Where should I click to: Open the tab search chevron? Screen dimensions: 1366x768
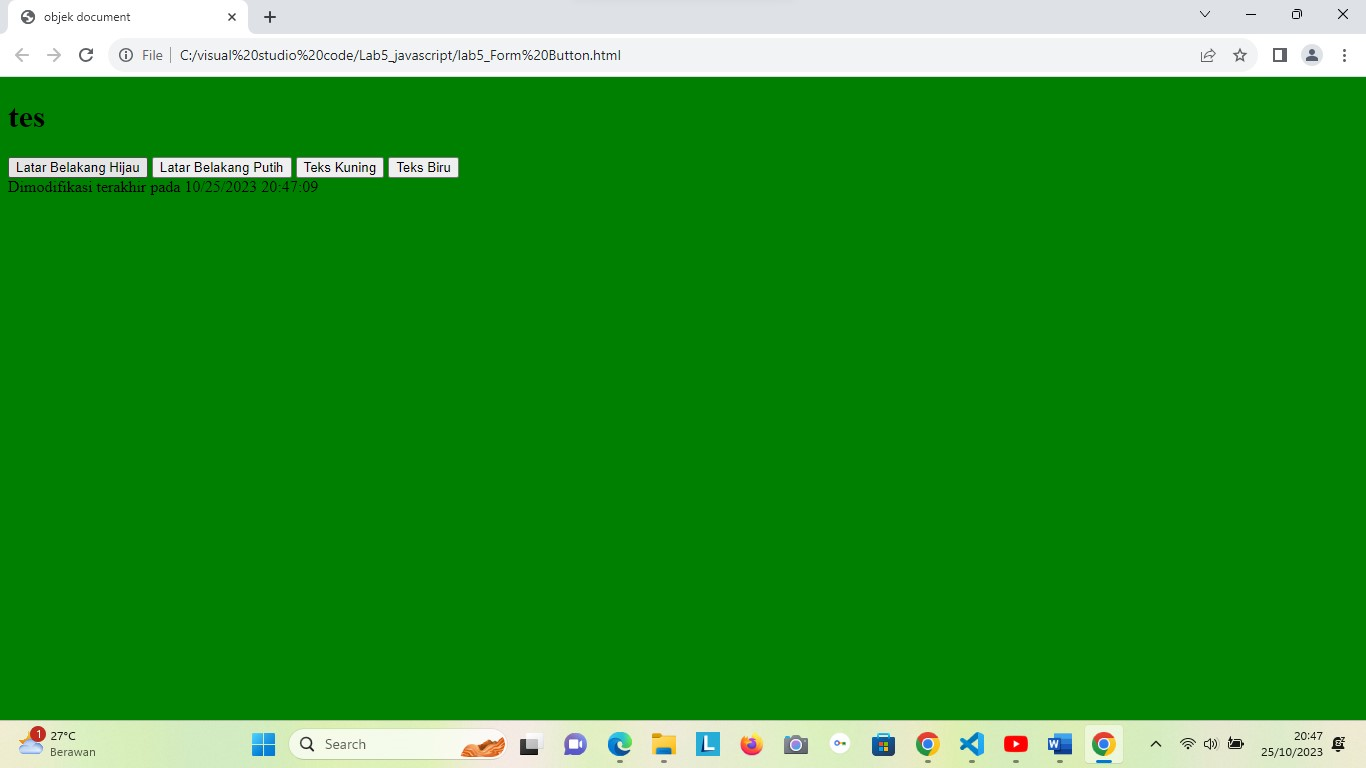click(1205, 14)
